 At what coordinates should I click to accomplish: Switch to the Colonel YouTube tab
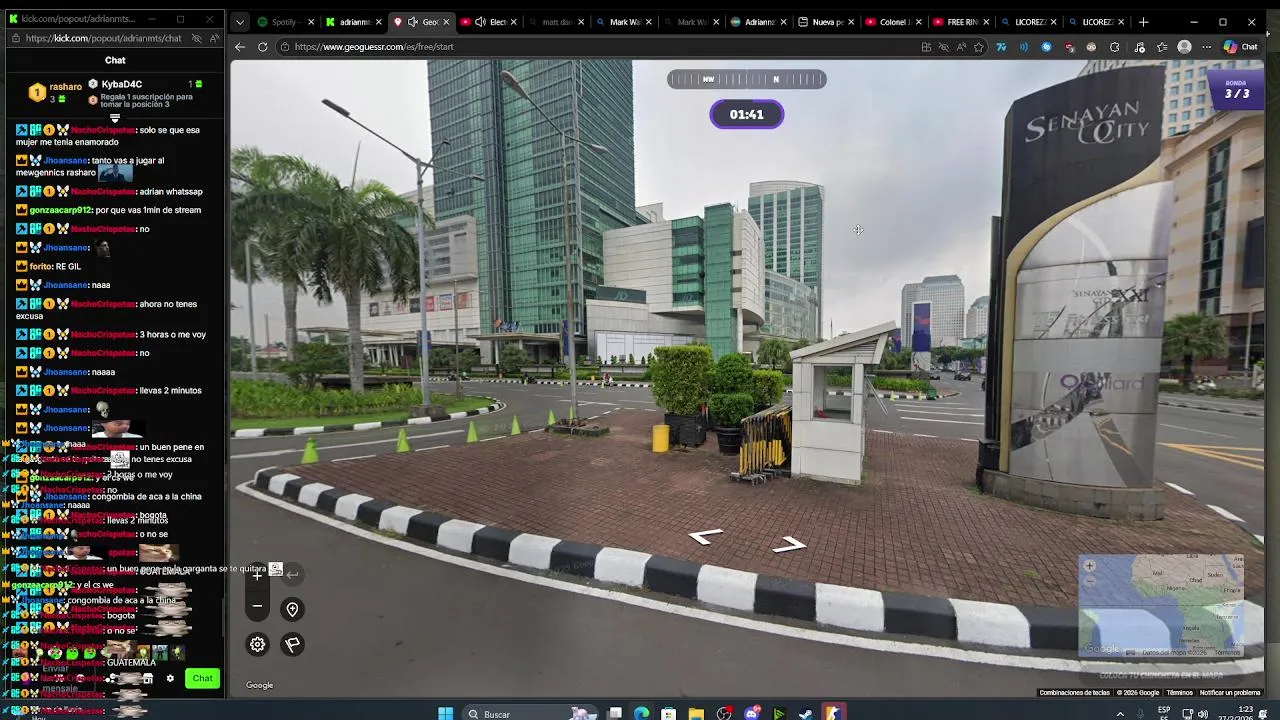(894, 22)
